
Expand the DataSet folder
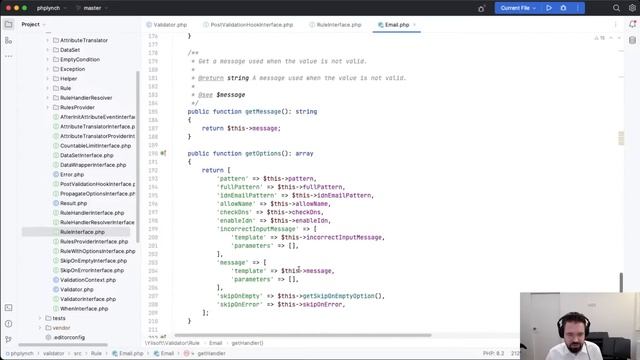point(47,50)
